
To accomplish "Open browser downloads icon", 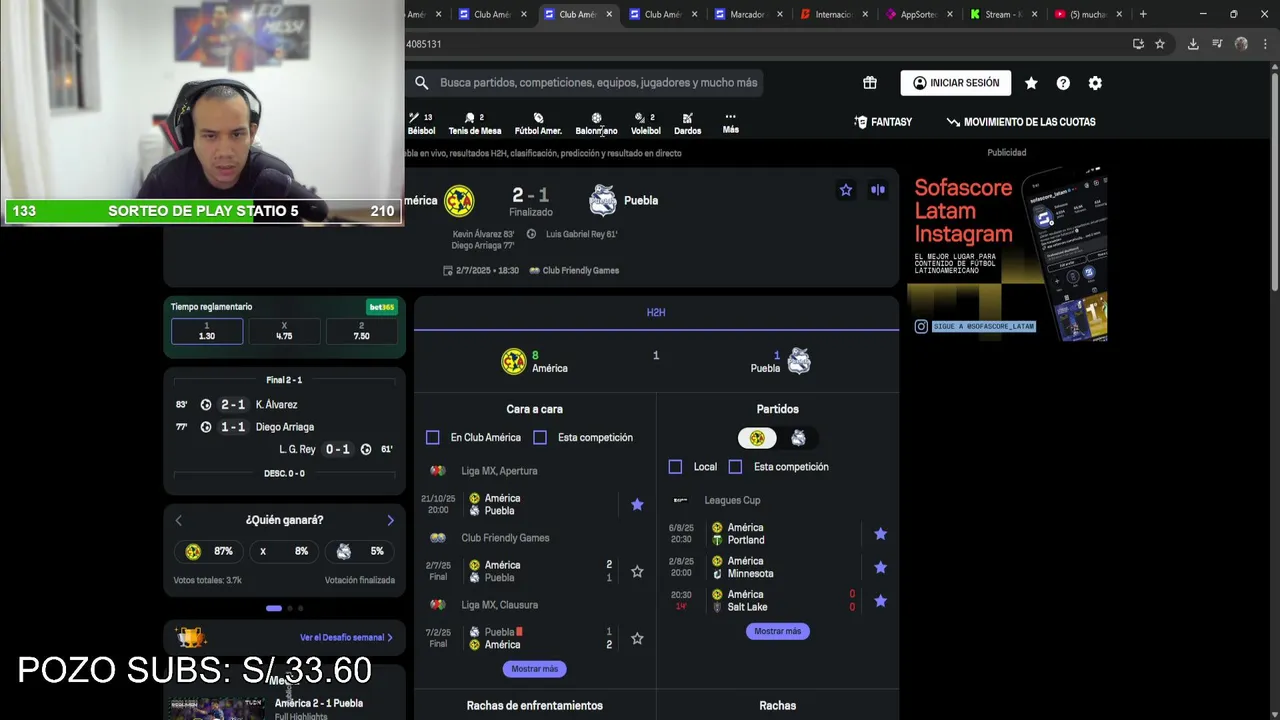I will pos(1193,44).
